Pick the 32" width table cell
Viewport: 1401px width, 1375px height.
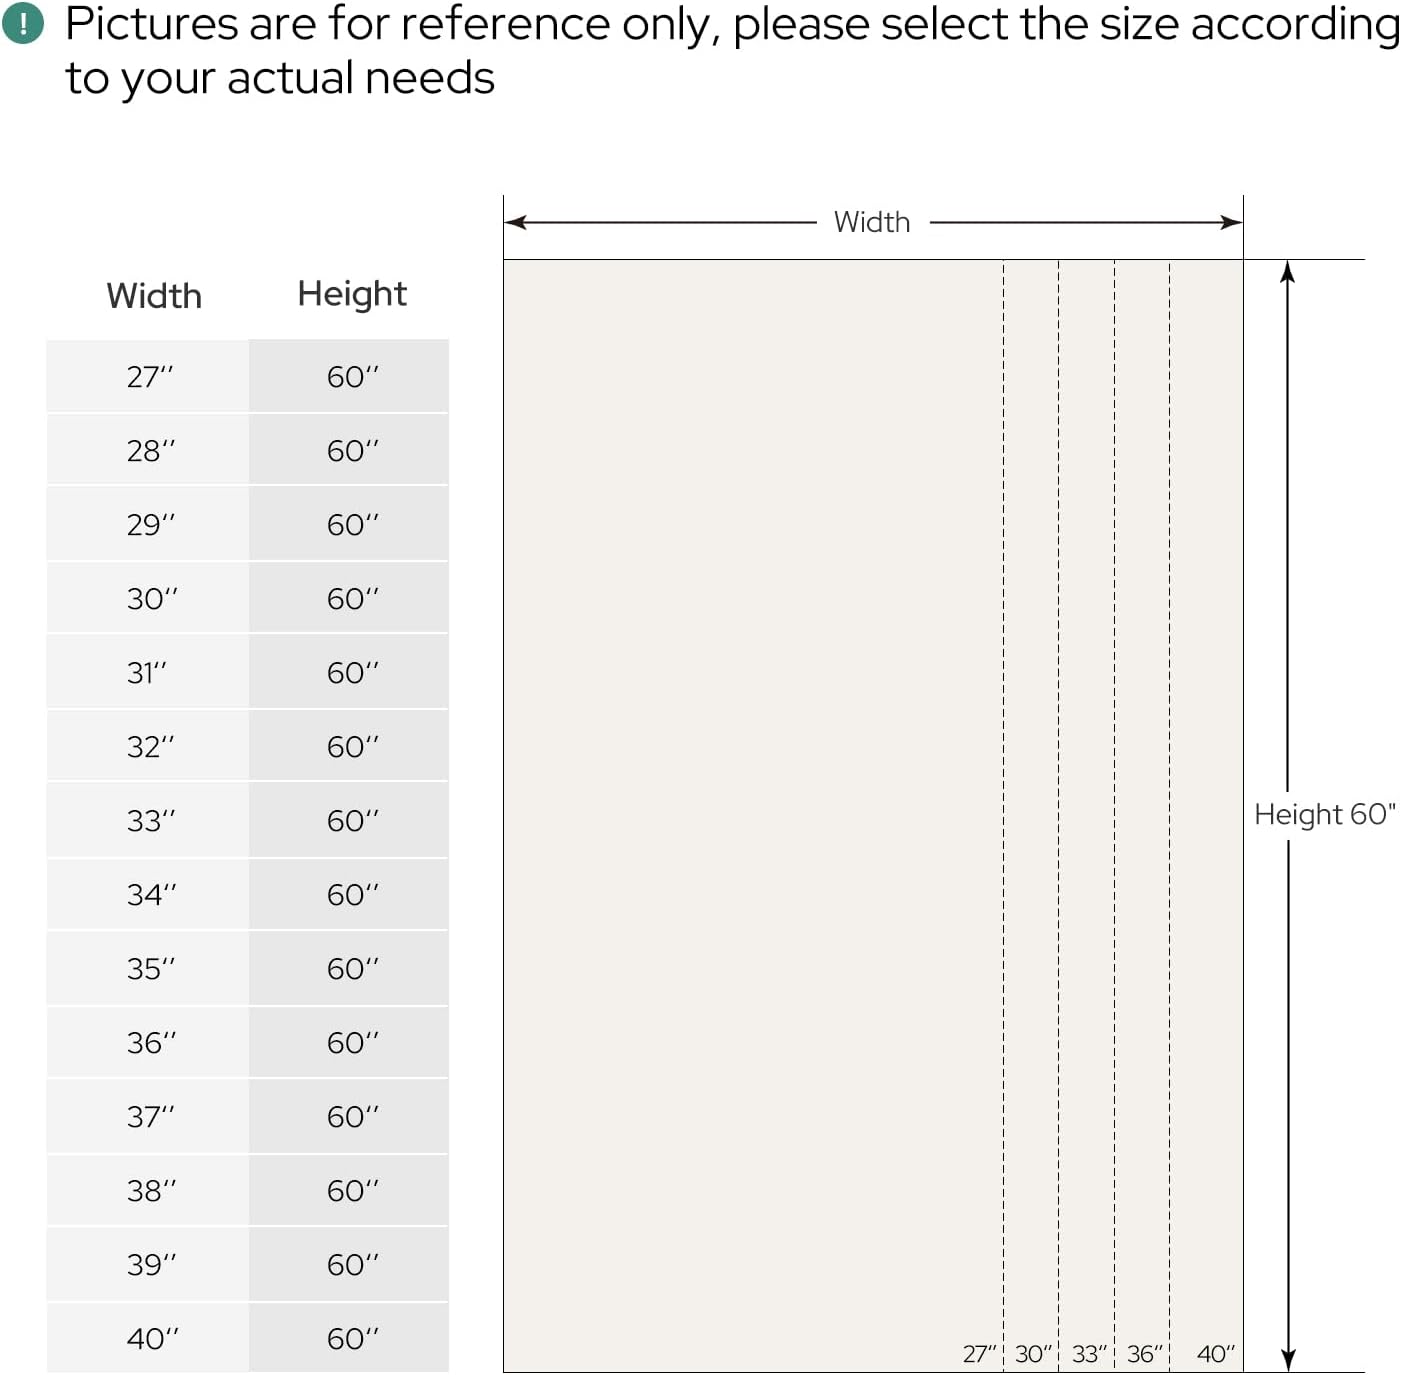coord(149,747)
